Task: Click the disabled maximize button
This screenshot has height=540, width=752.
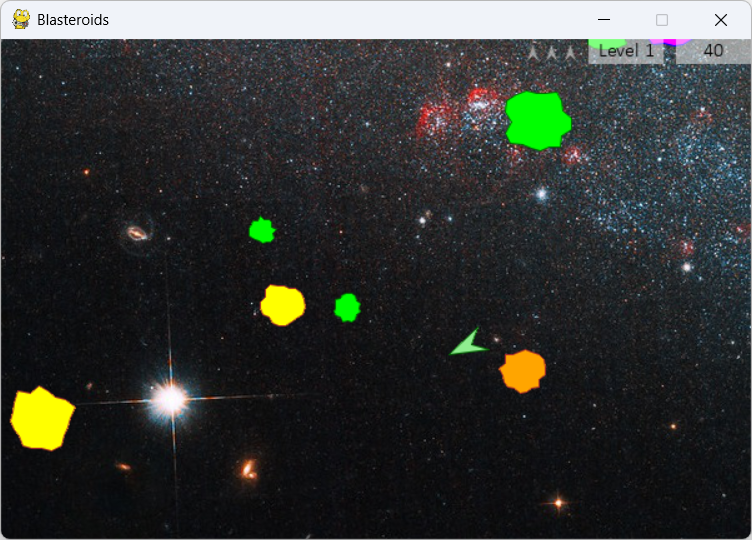Action: click(x=661, y=20)
